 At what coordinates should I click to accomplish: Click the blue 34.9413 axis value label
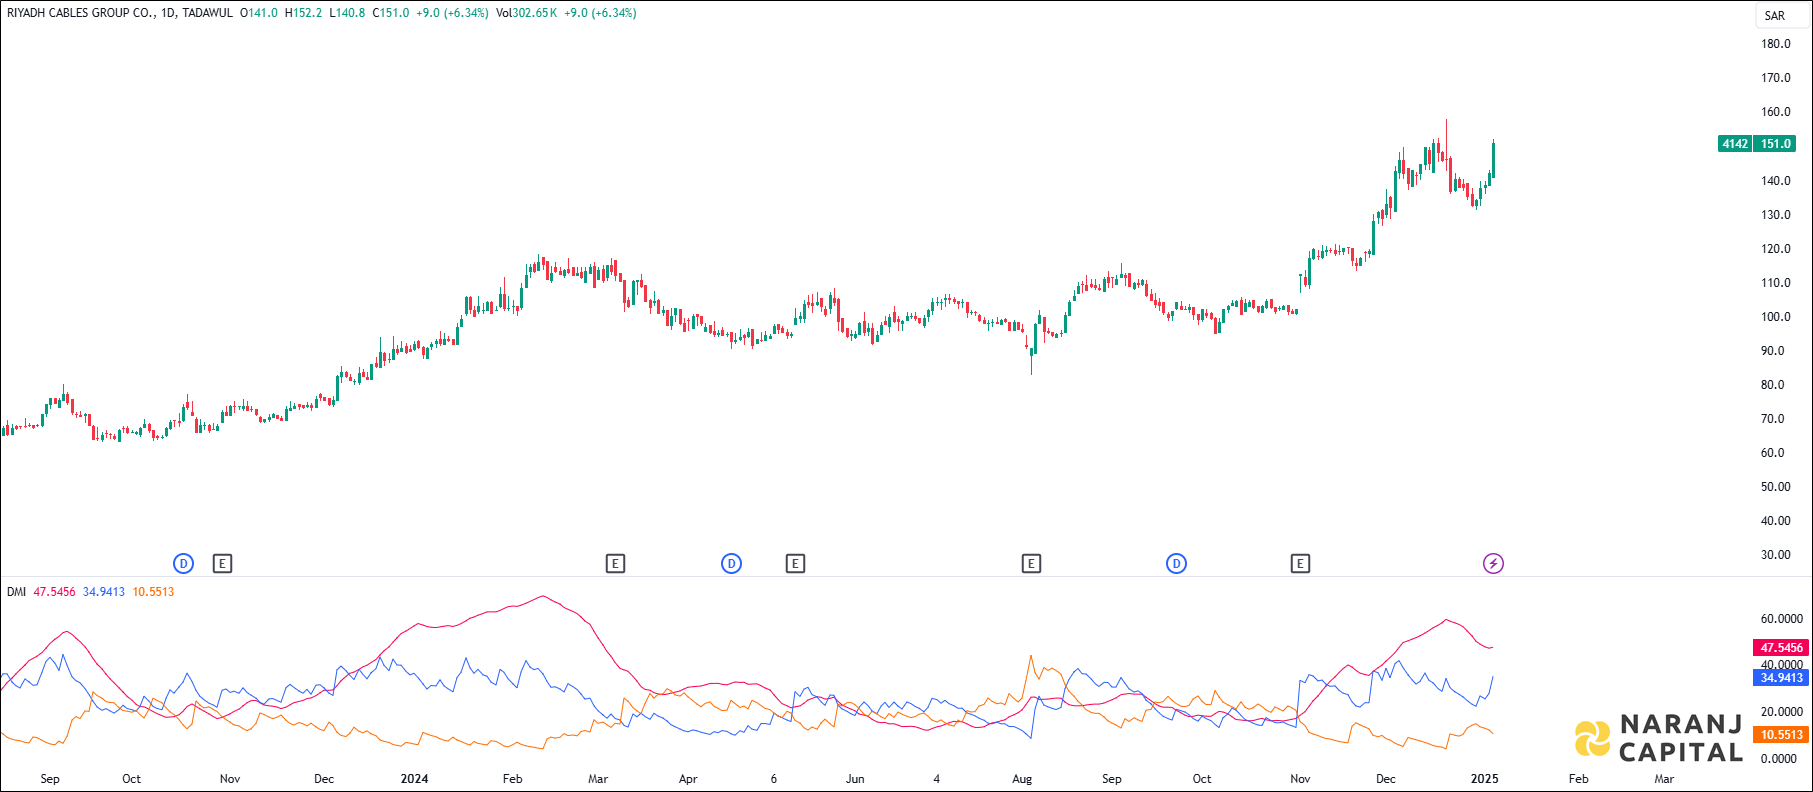click(x=1781, y=678)
